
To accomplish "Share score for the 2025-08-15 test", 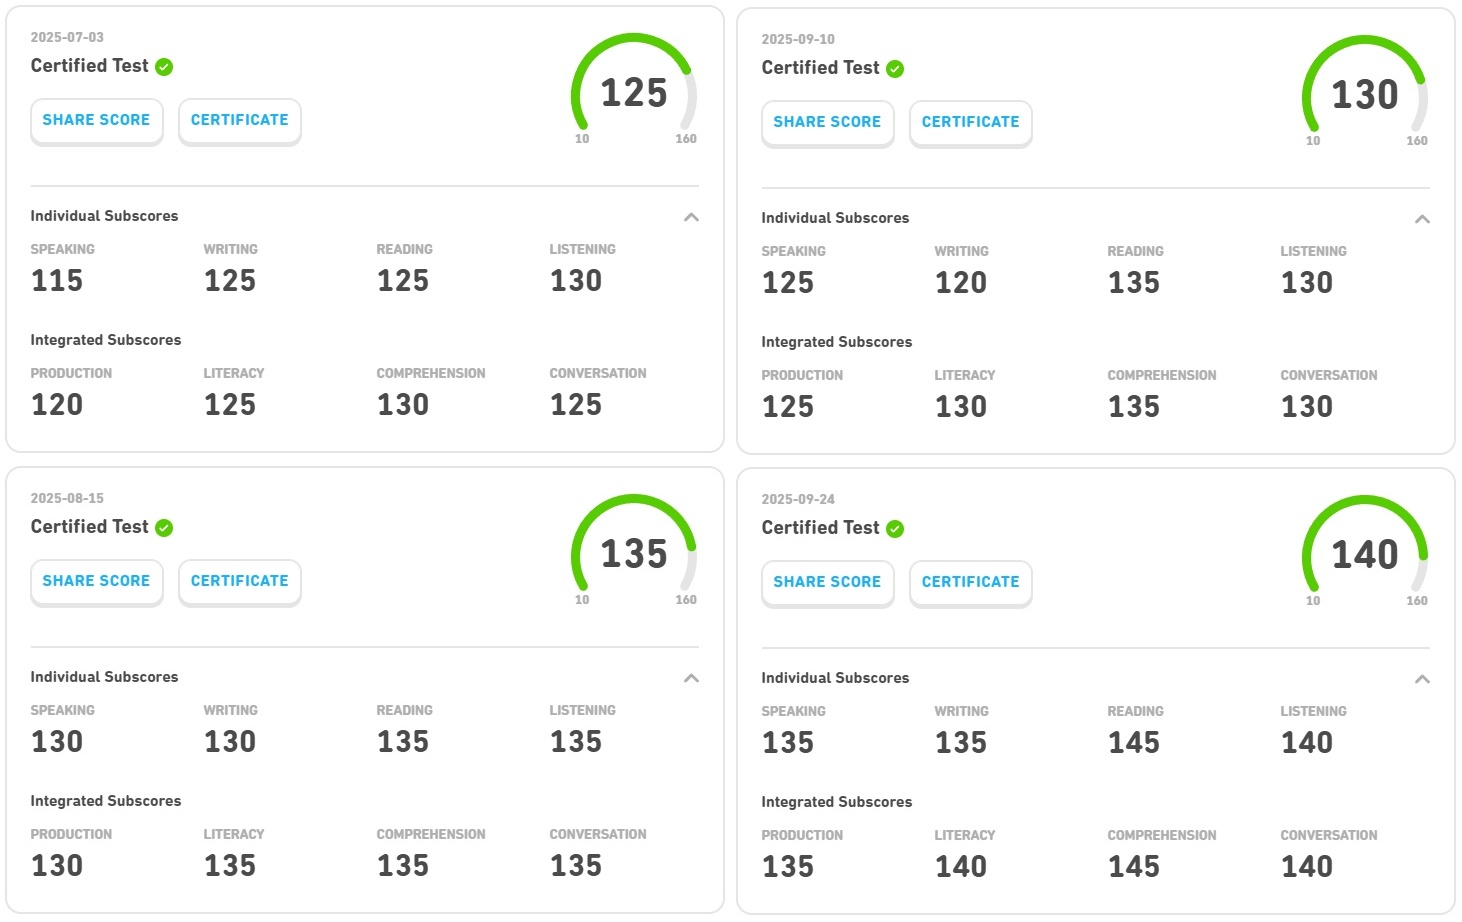I will (96, 581).
